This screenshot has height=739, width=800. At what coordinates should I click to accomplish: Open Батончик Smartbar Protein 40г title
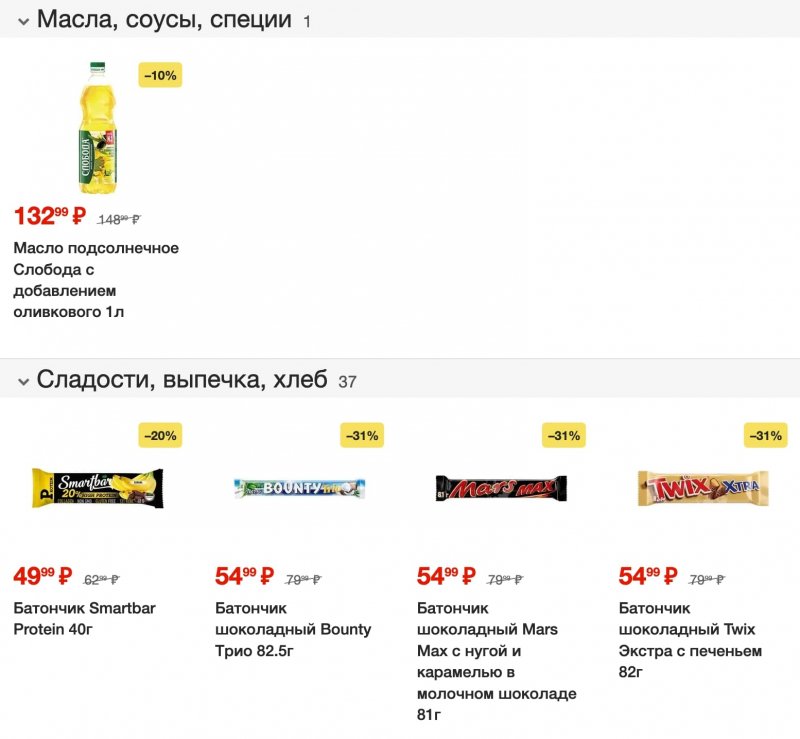84,619
